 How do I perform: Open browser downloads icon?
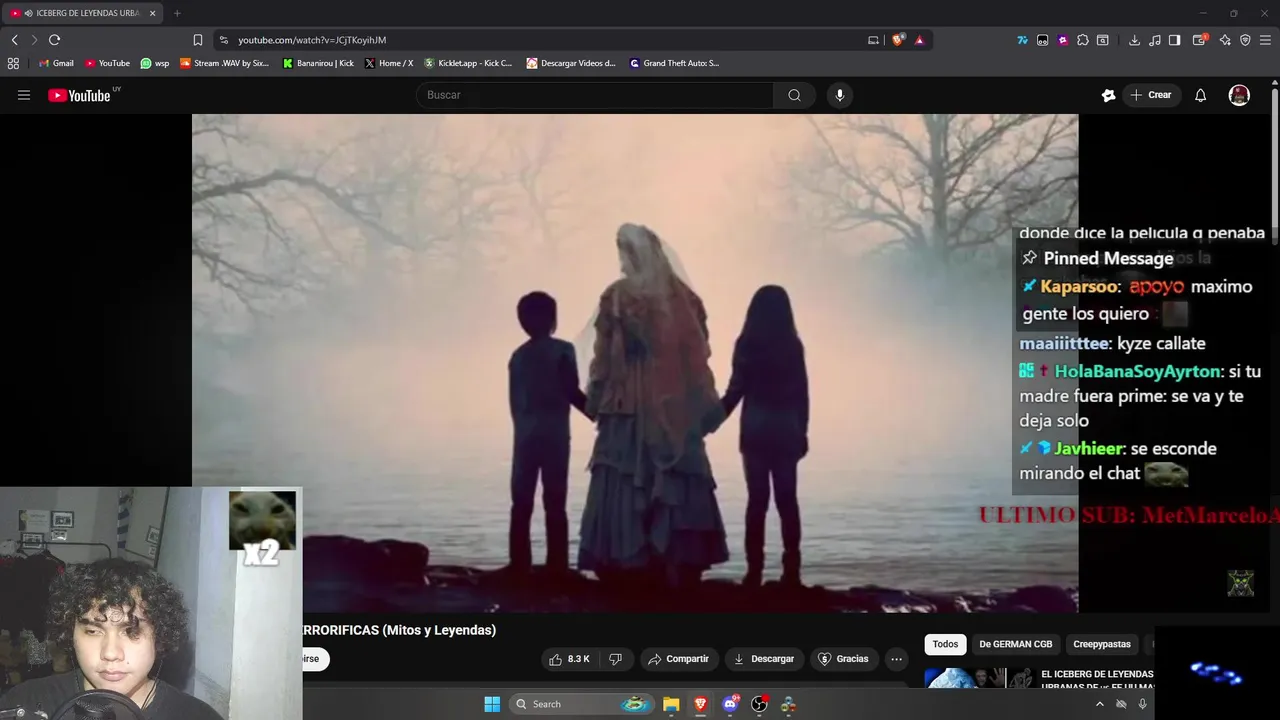pyautogui.click(x=1134, y=40)
